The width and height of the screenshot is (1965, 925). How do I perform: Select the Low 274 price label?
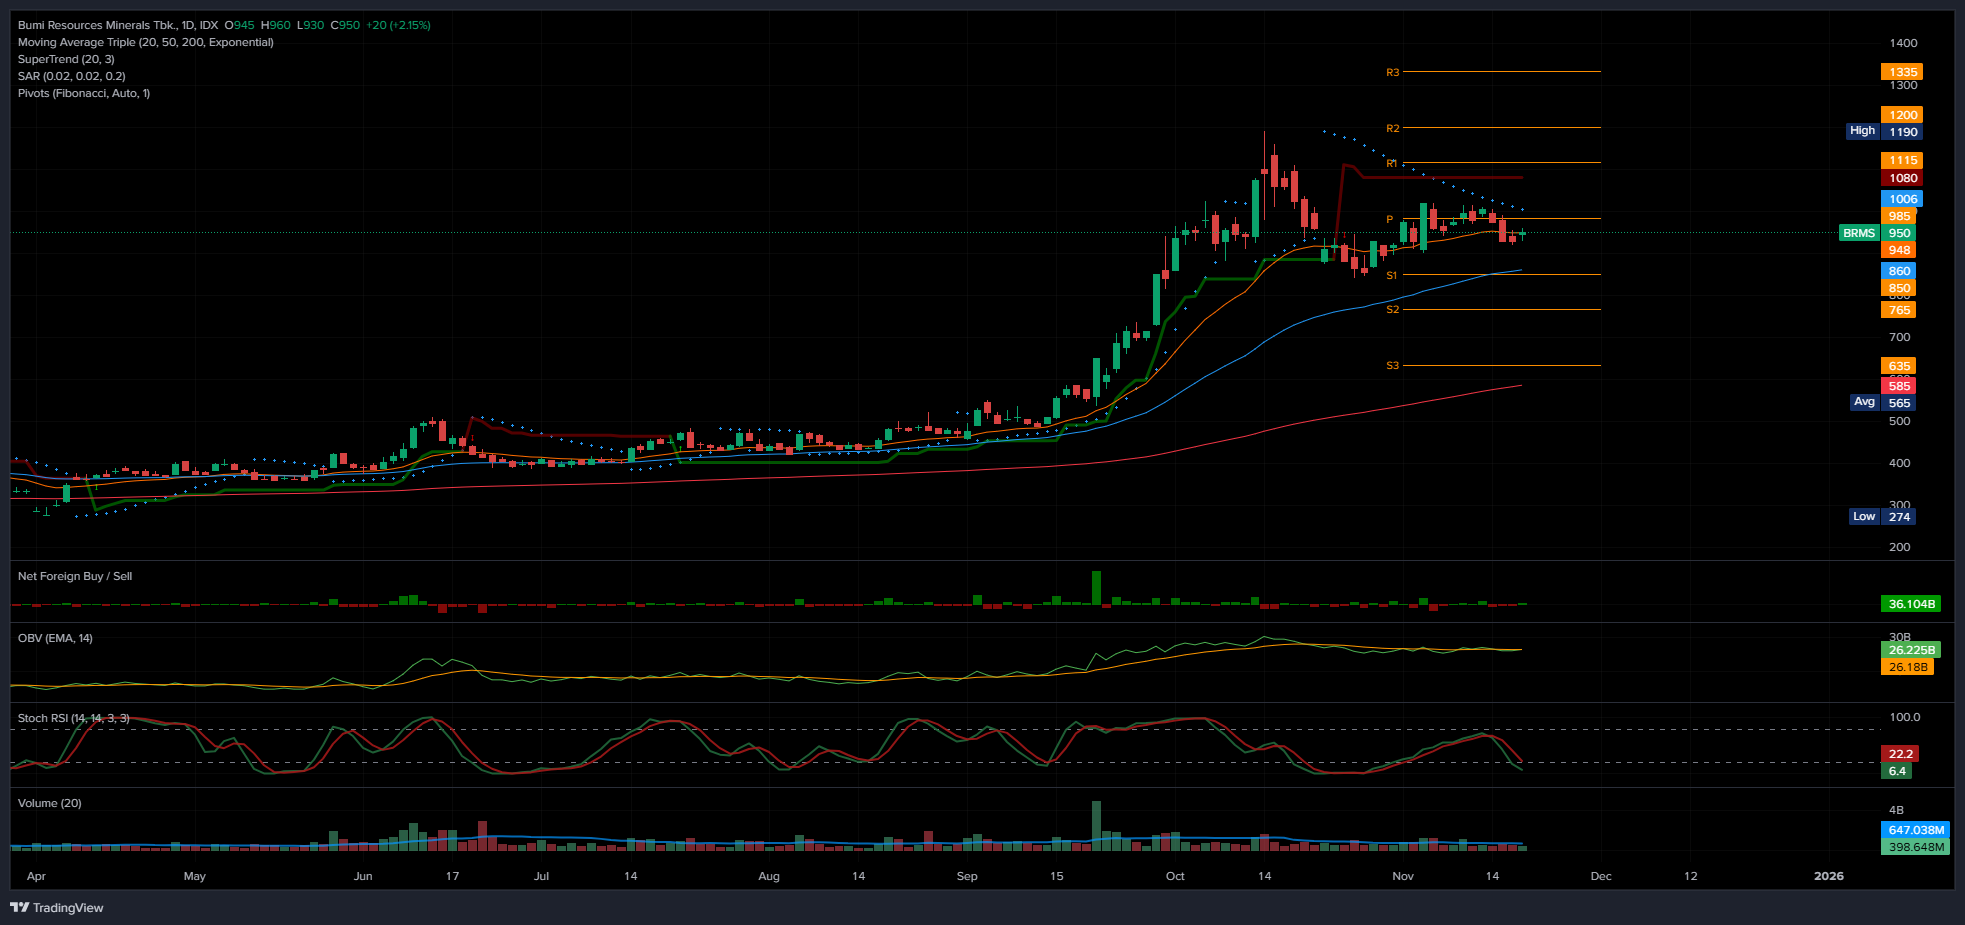[1883, 517]
